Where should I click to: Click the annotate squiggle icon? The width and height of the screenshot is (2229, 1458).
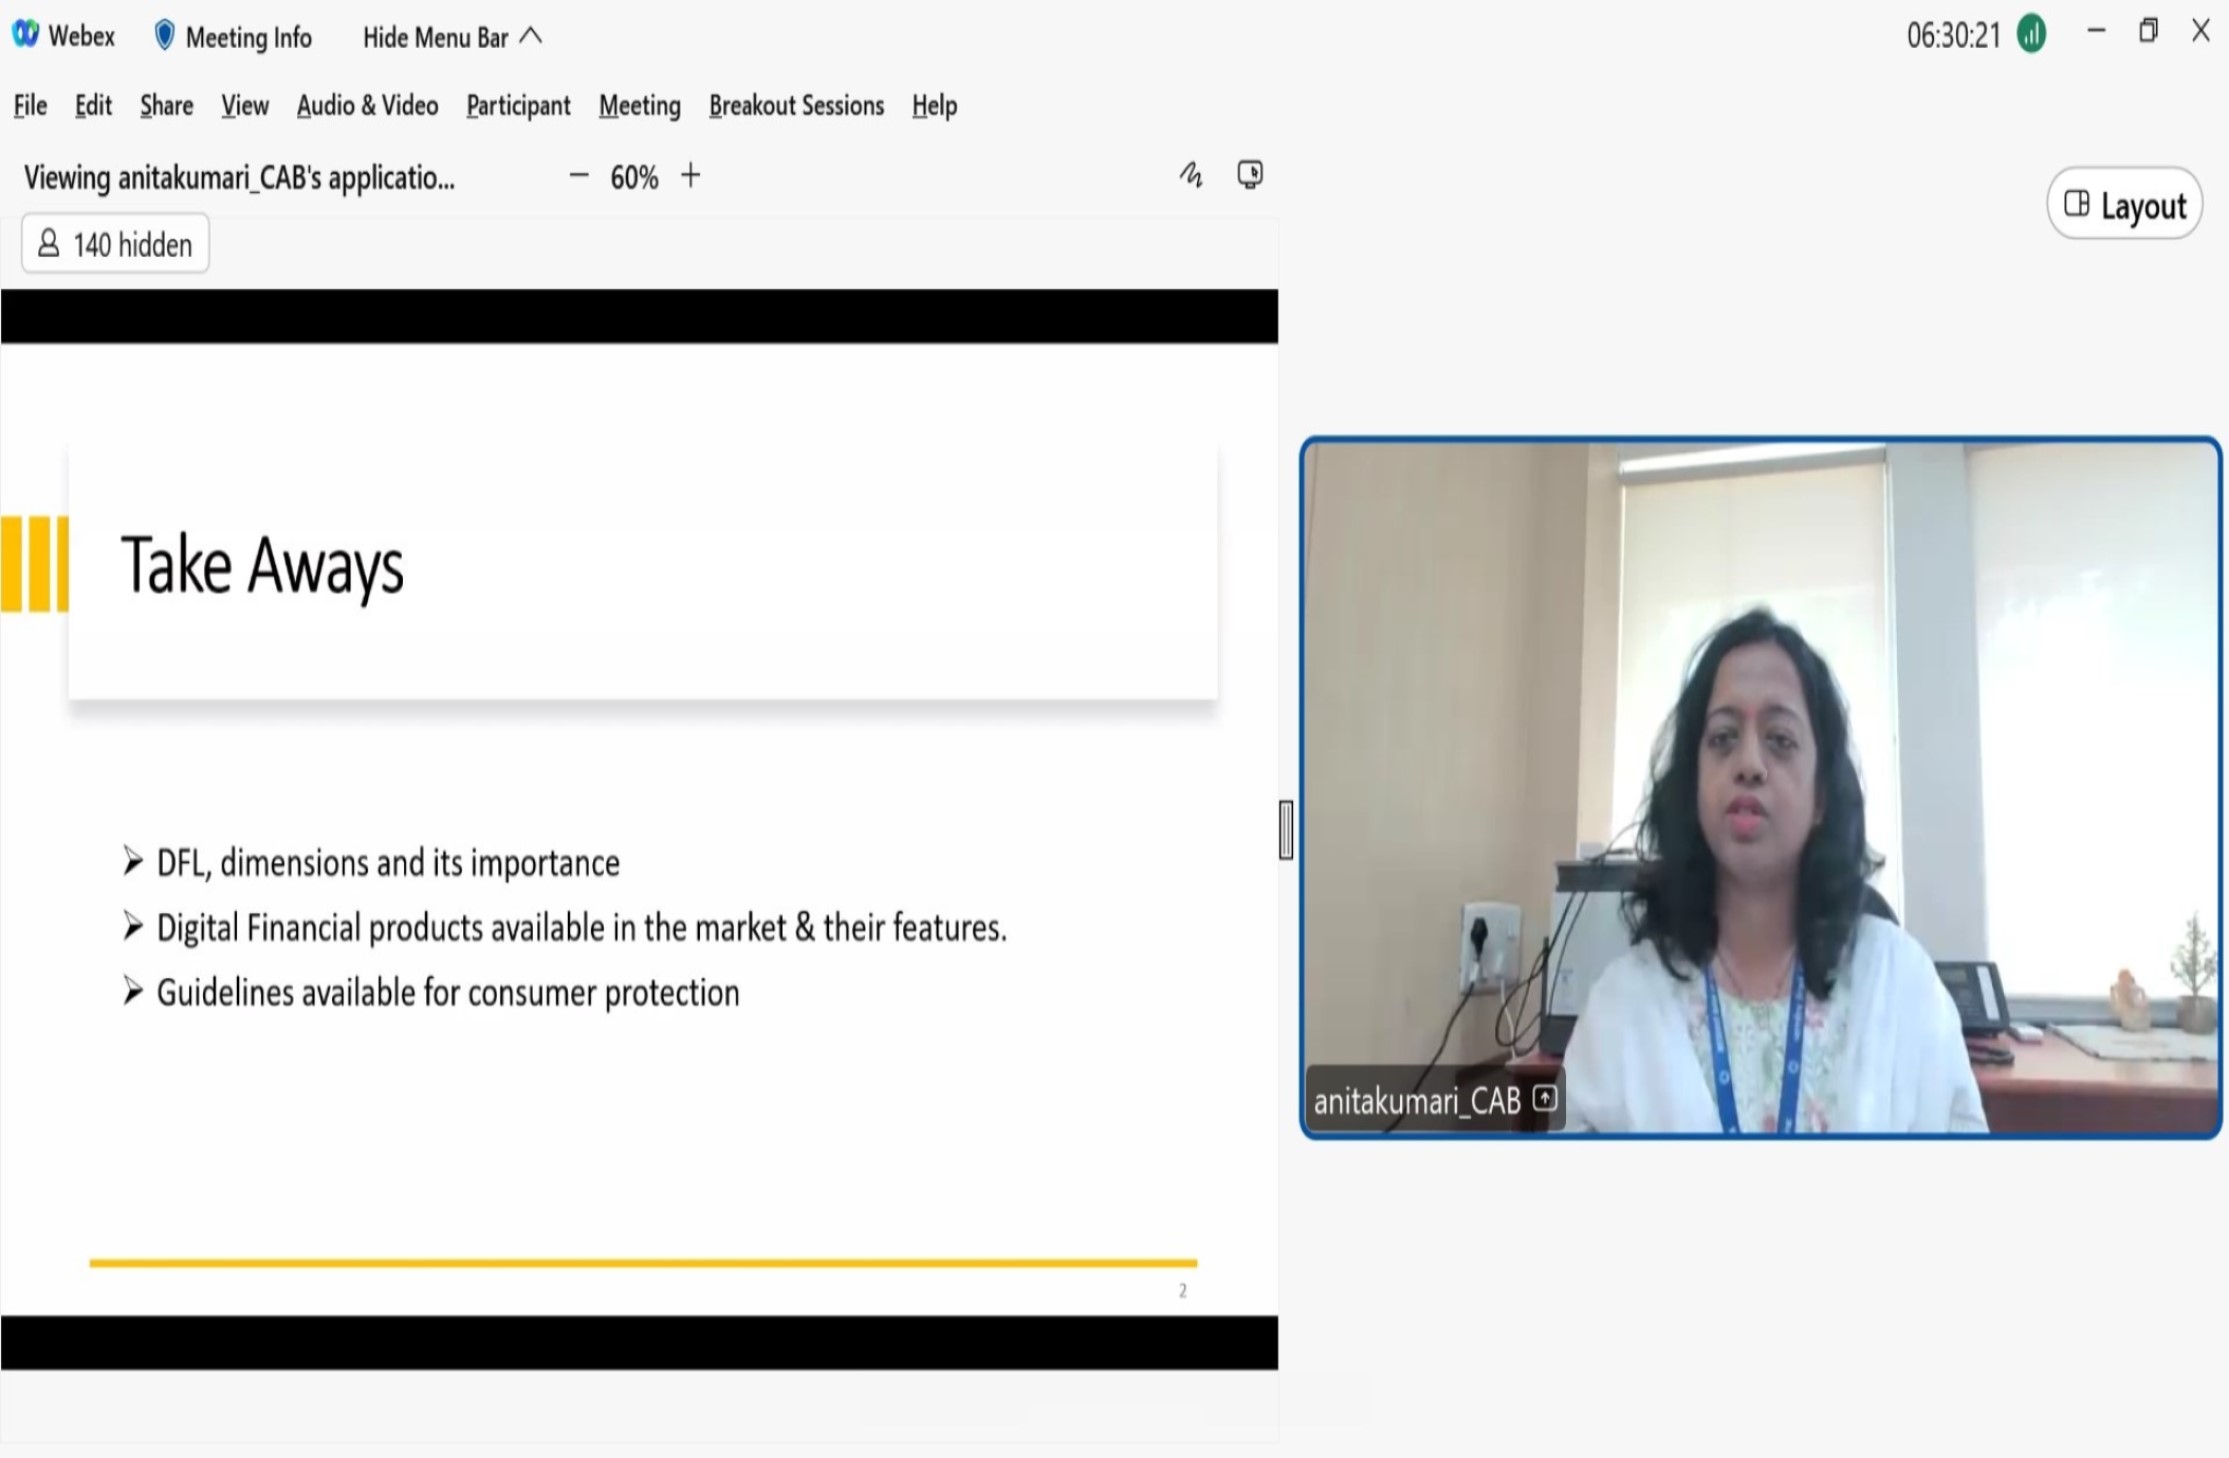click(x=1190, y=175)
